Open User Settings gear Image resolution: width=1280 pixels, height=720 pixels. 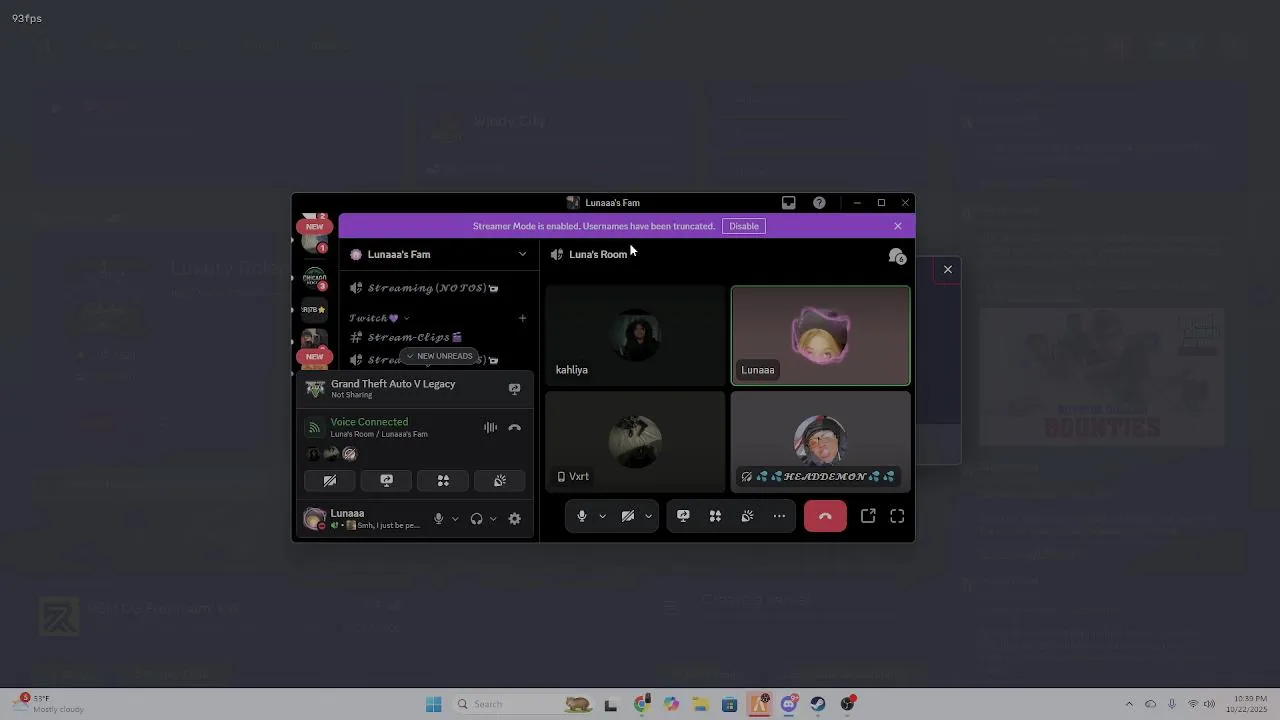pos(515,519)
